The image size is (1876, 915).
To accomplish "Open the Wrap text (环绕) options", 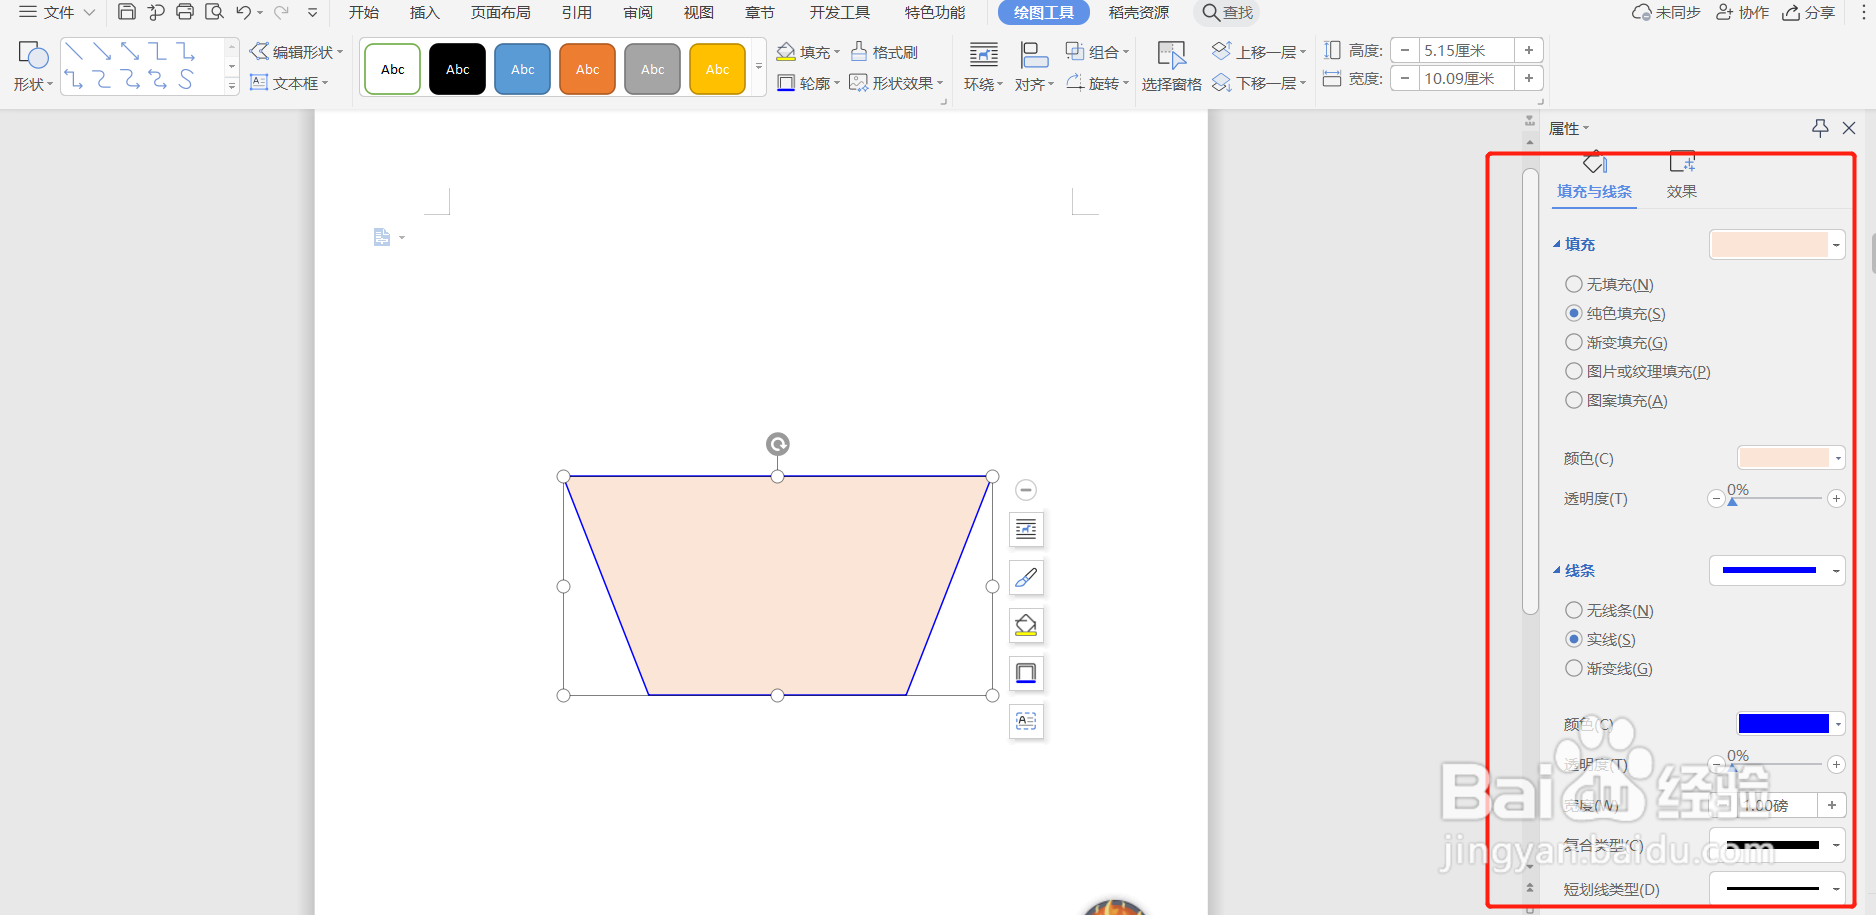I will 984,67.
